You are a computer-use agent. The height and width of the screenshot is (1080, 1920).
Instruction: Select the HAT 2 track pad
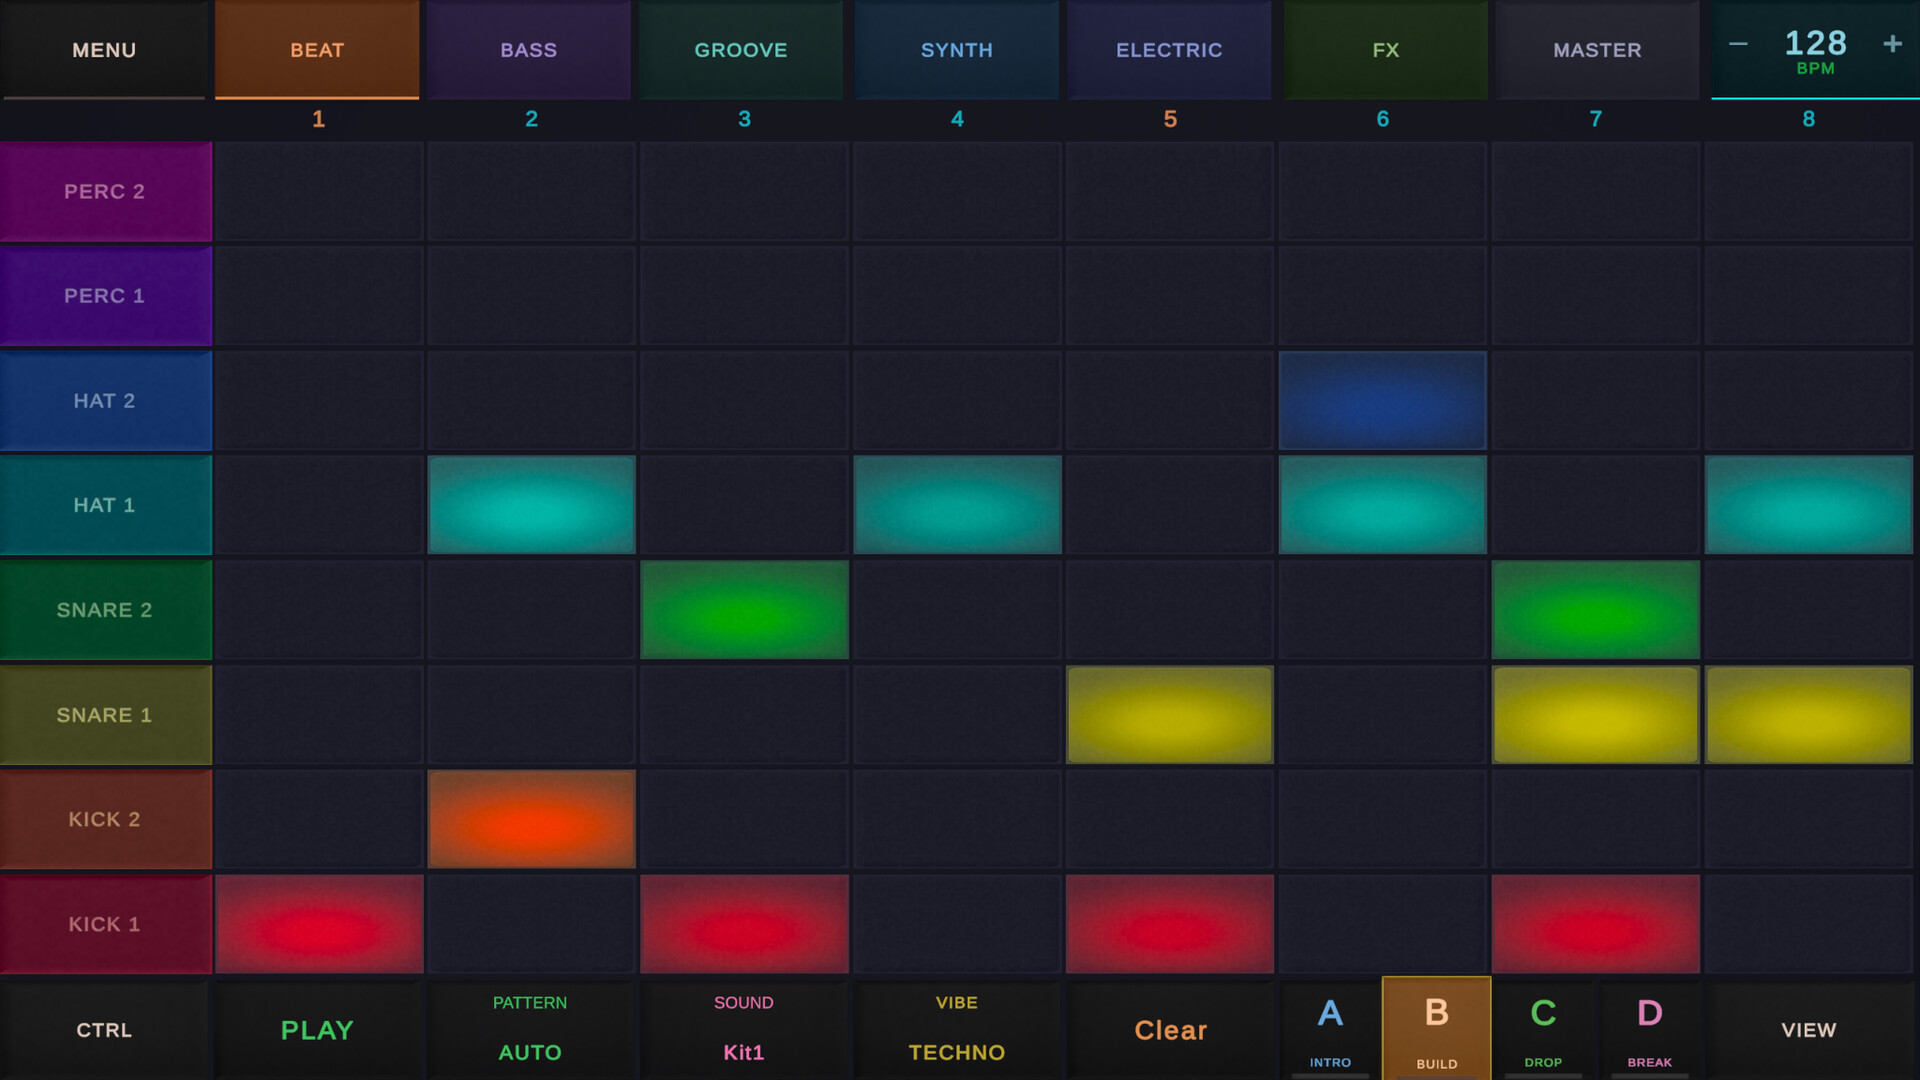tap(105, 401)
